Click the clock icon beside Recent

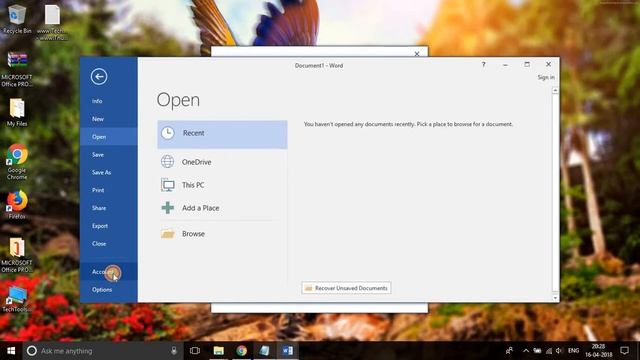pyautogui.click(x=167, y=133)
